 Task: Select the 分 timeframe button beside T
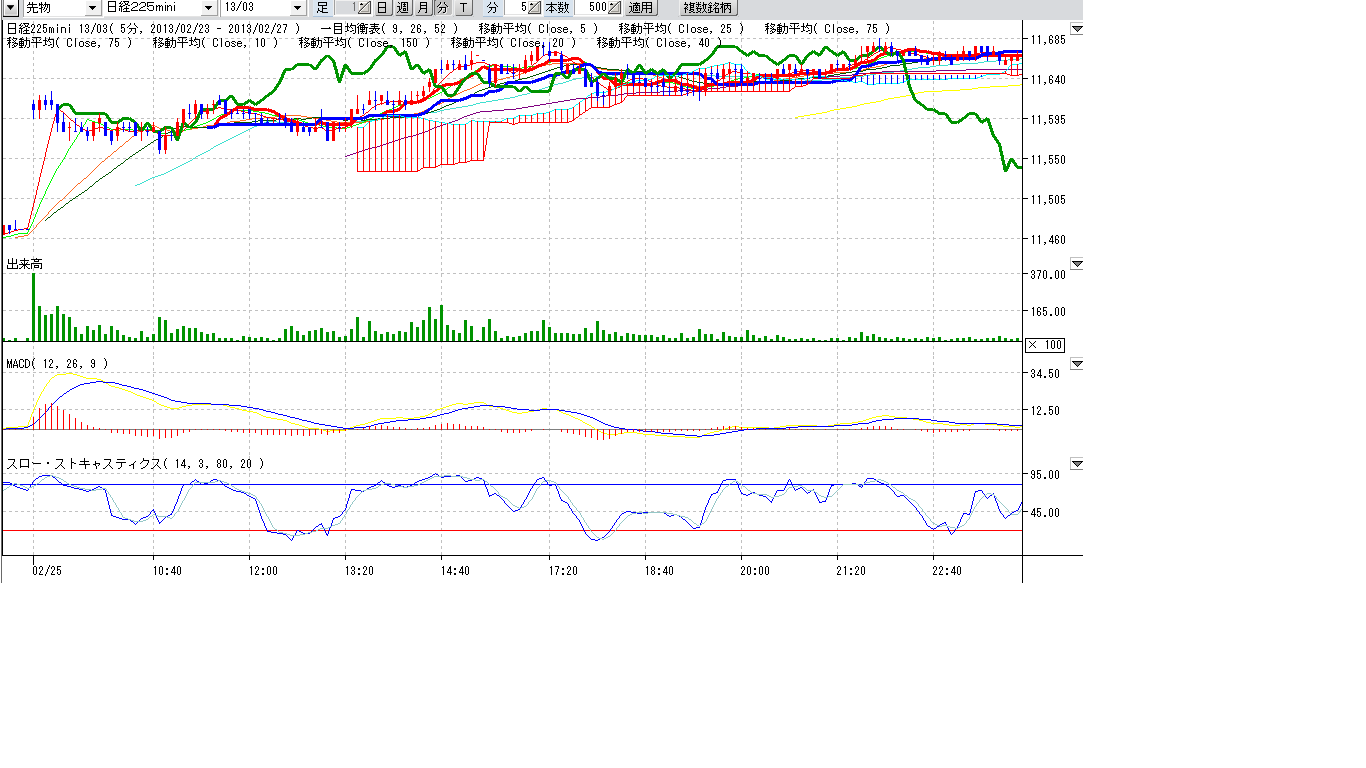442,8
